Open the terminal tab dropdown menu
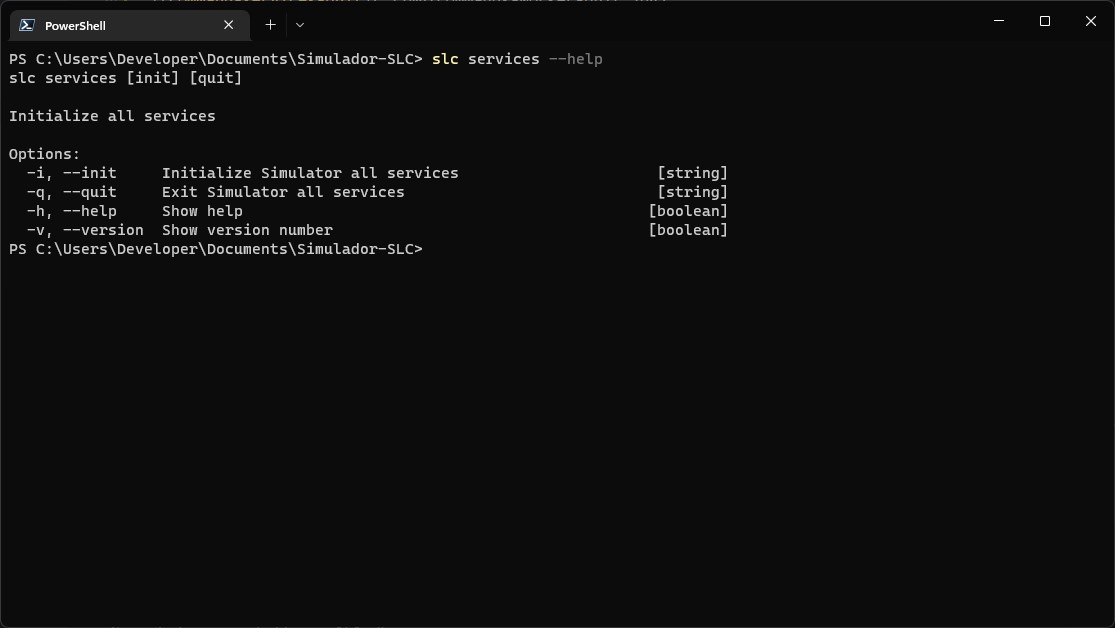The image size is (1115, 628). point(298,25)
